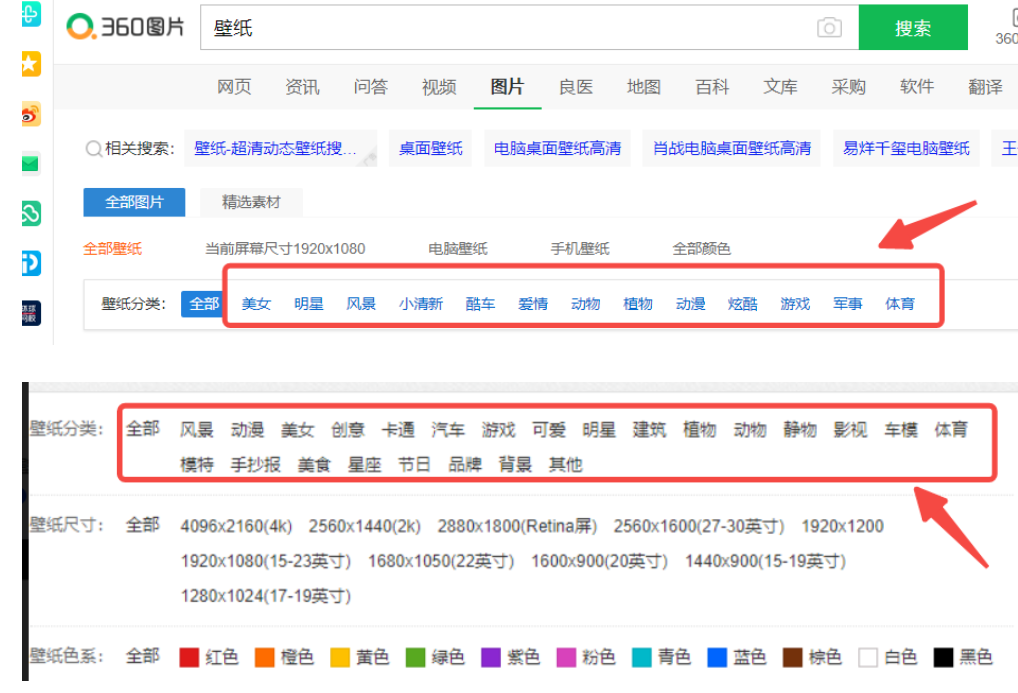Image resolution: width=1018 pixels, height=693 pixels.
Task: Click the green mail envelope sidebar icon
Action: (31, 164)
